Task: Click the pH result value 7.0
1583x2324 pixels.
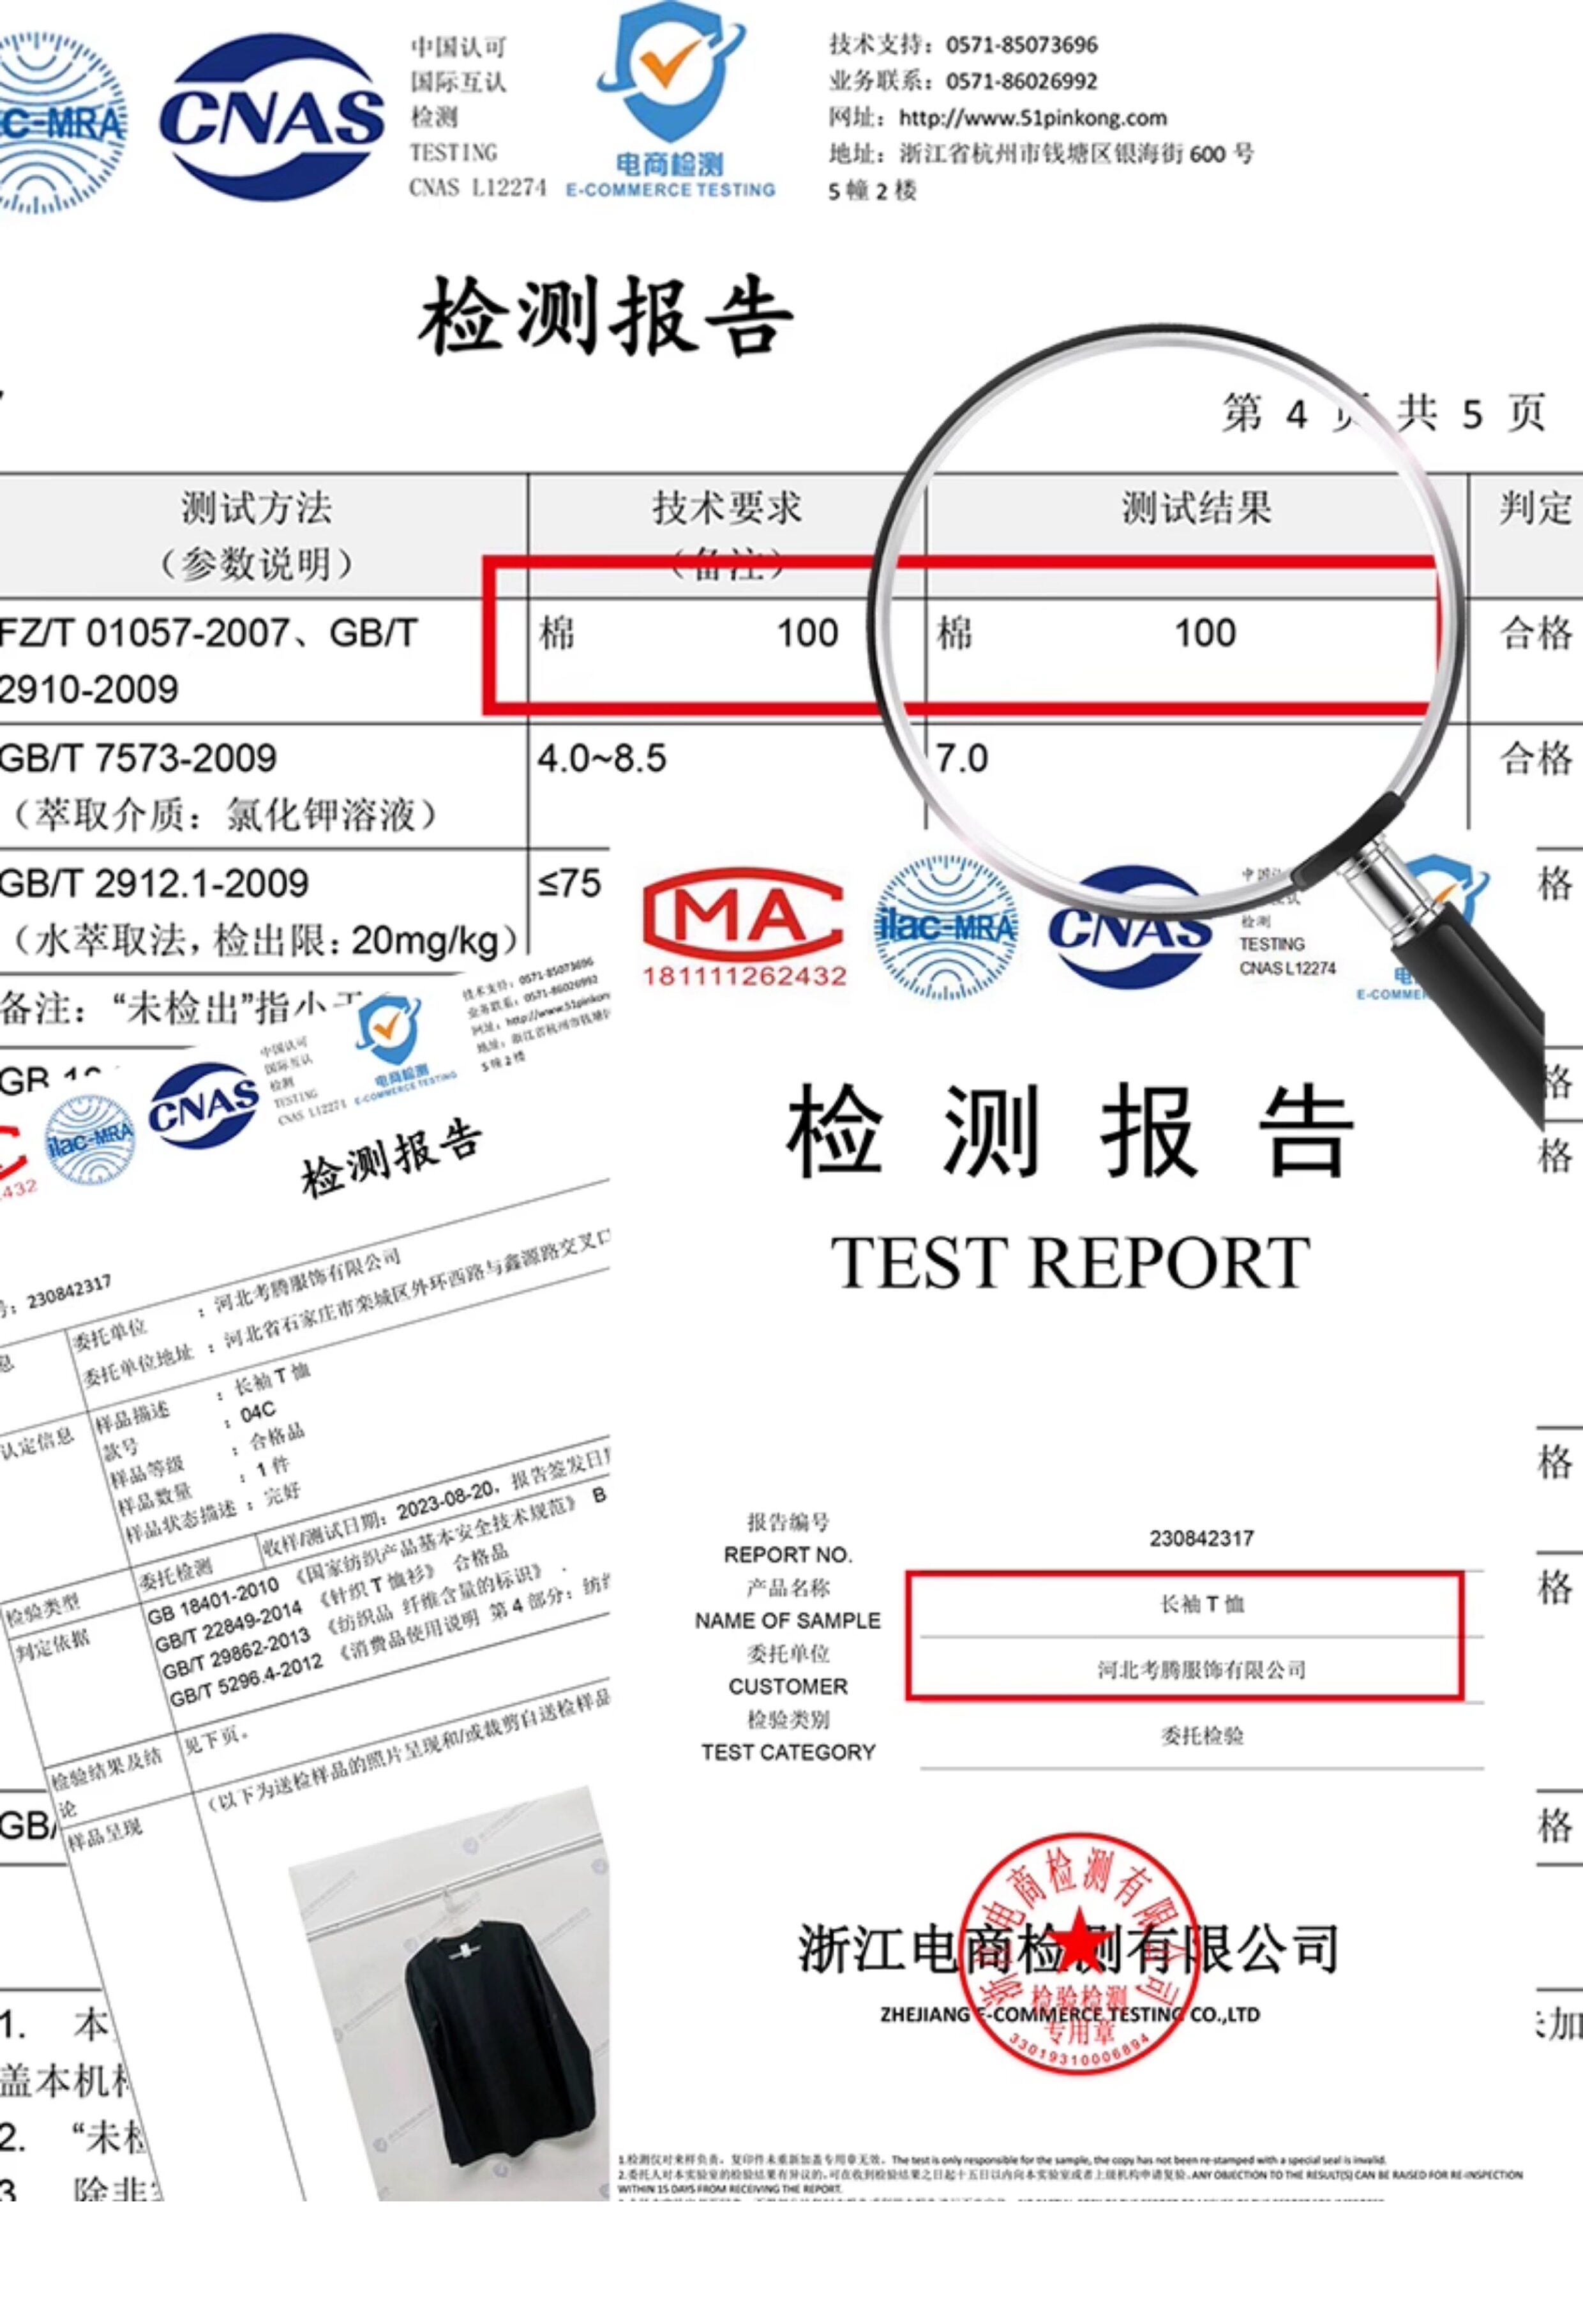Action: pyautogui.click(x=962, y=759)
